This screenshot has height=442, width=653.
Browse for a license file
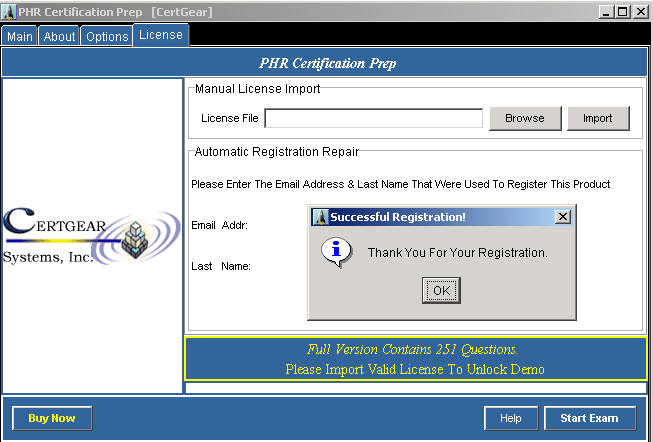click(525, 118)
